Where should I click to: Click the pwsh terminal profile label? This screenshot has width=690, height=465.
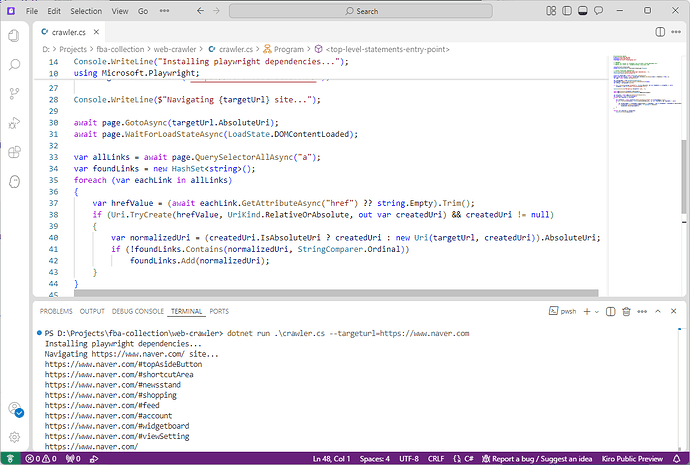pyautogui.click(x=563, y=311)
